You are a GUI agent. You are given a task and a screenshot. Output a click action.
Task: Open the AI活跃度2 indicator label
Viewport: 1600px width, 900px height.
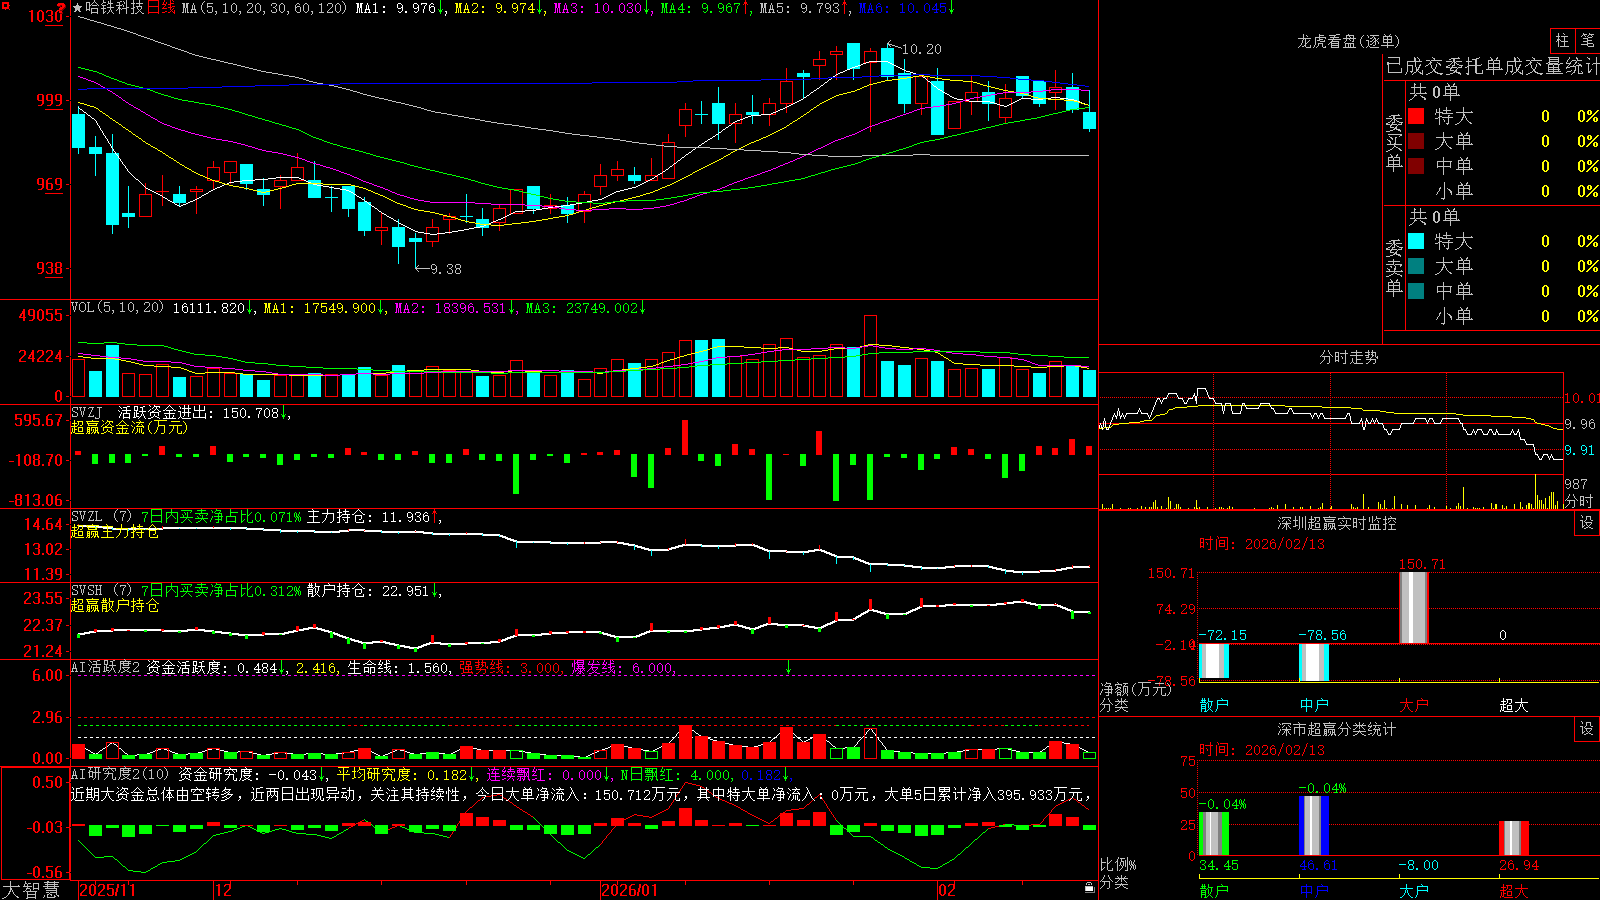coord(106,668)
